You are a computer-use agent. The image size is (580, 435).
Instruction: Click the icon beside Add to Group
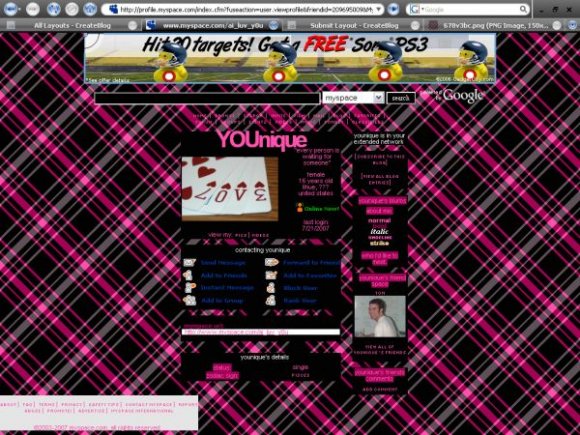coord(189,300)
